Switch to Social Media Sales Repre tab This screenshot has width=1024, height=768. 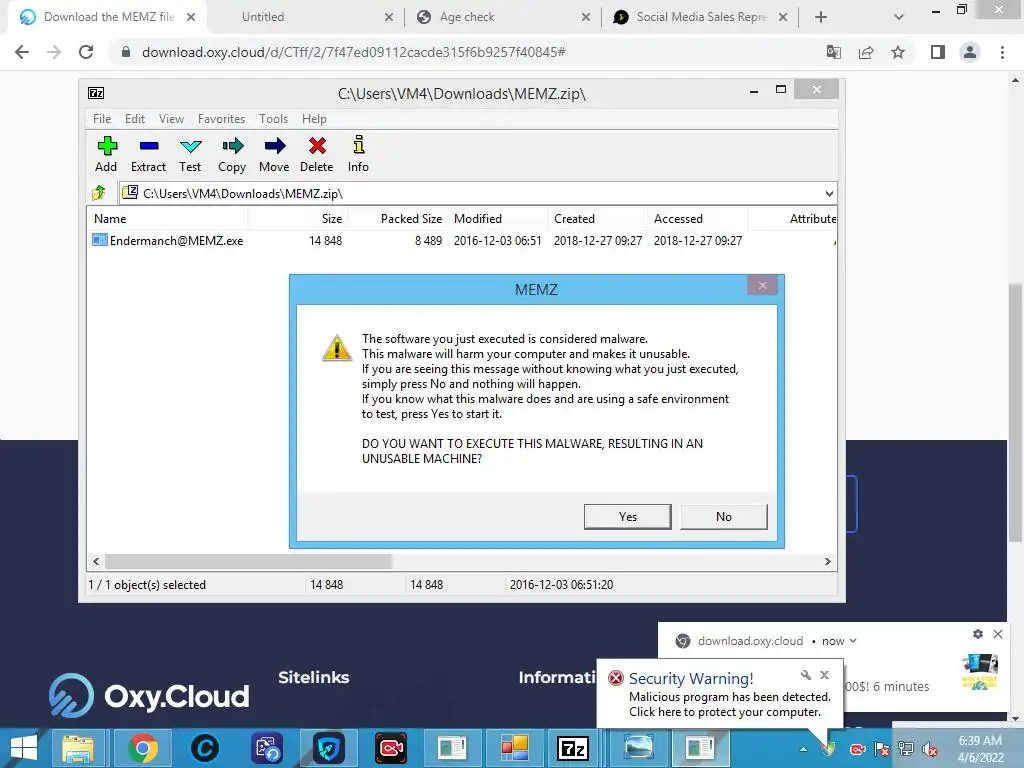coord(701,17)
